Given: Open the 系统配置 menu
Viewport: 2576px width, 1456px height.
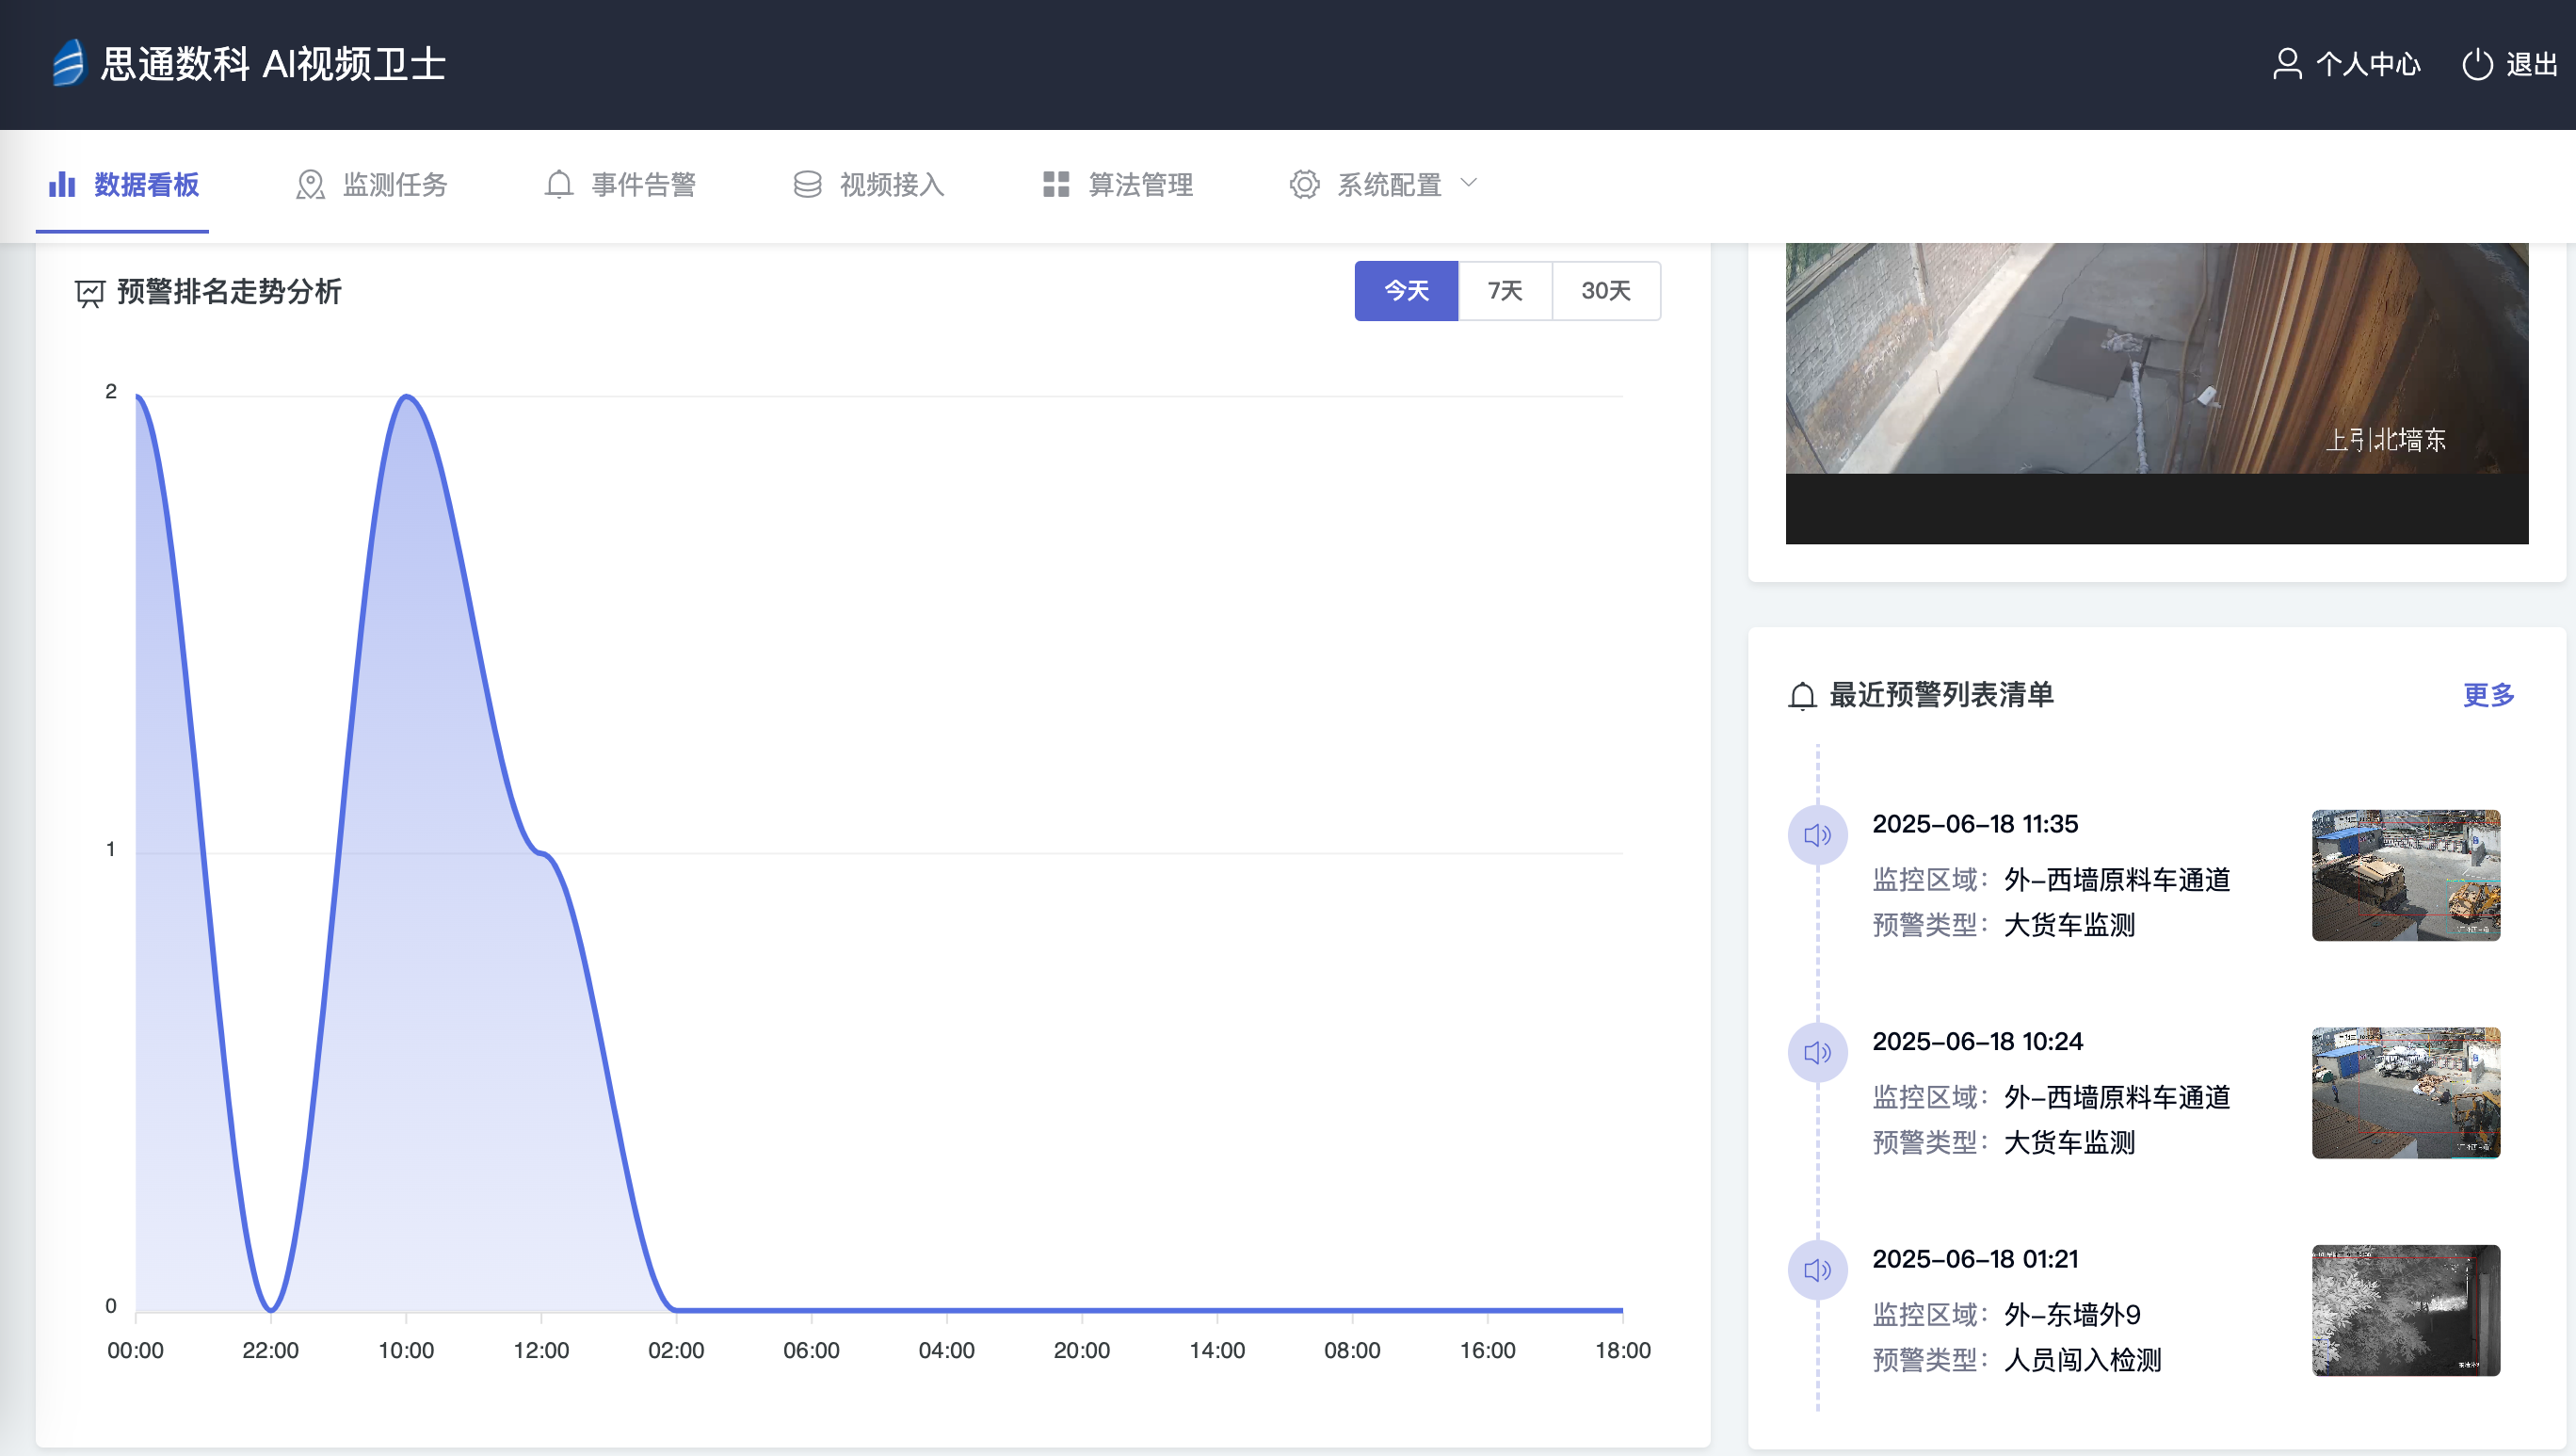Looking at the screenshot, I should 1389,184.
